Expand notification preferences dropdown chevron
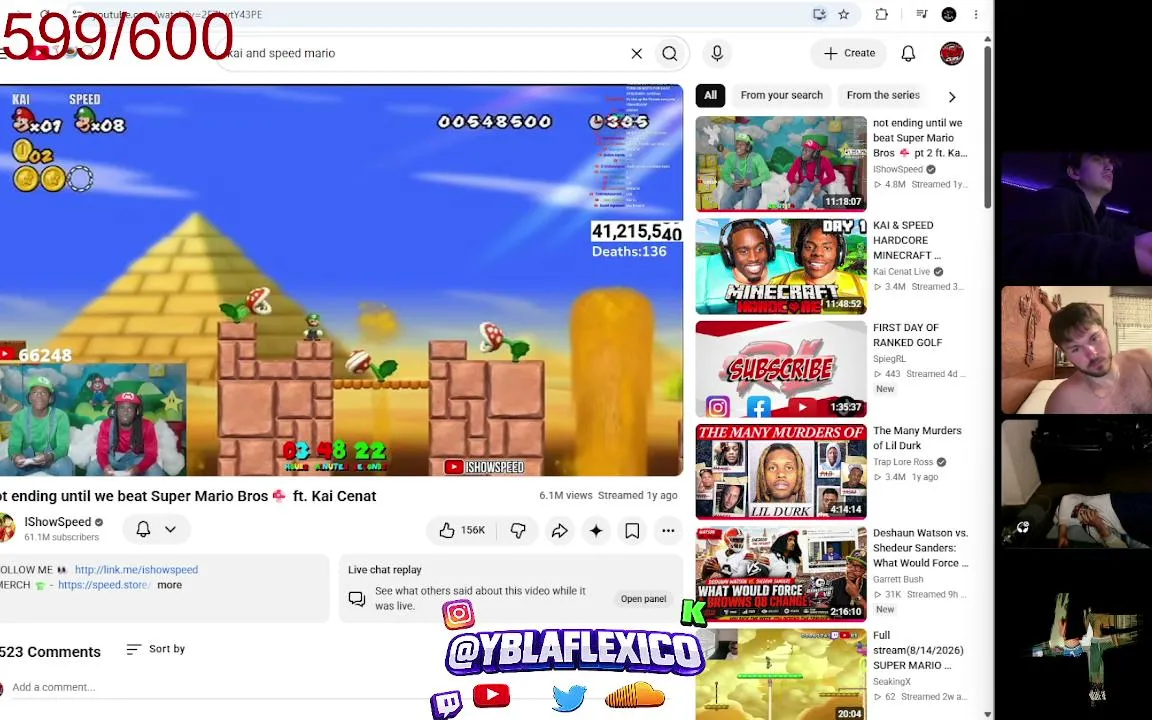The width and height of the screenshot is (1152, 720). click(x=170, y=529)
